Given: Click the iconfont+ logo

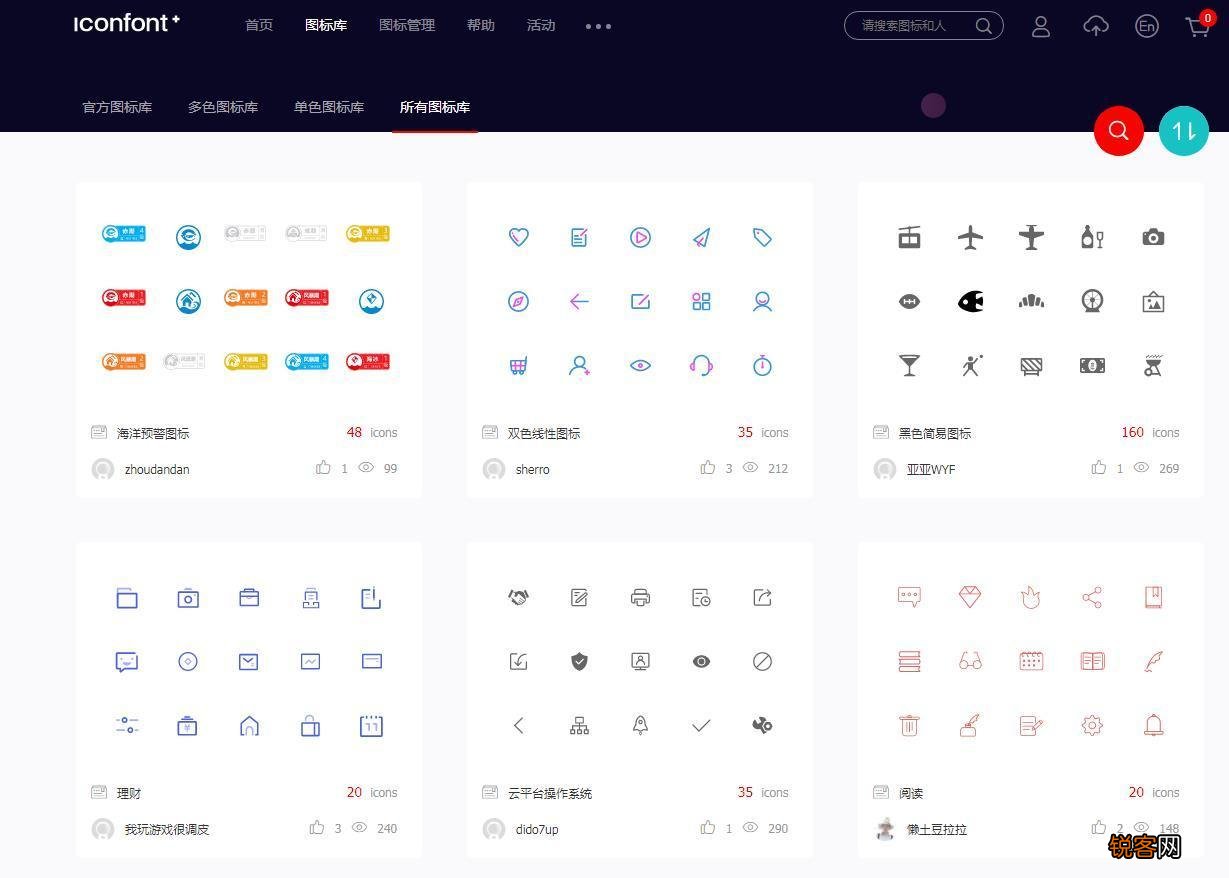Looking at the screenshot, I should [127, 23].
